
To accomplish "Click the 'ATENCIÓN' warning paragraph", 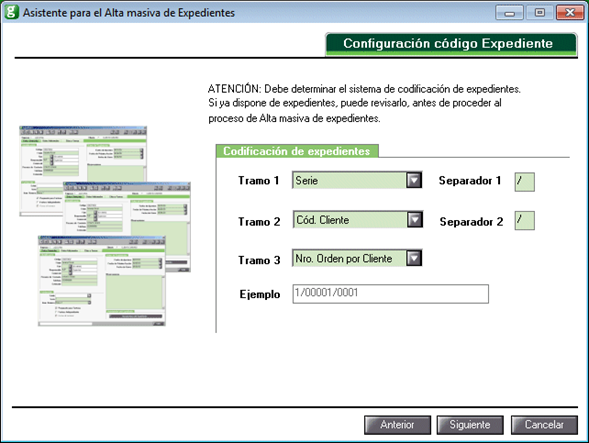I will 364,103.
